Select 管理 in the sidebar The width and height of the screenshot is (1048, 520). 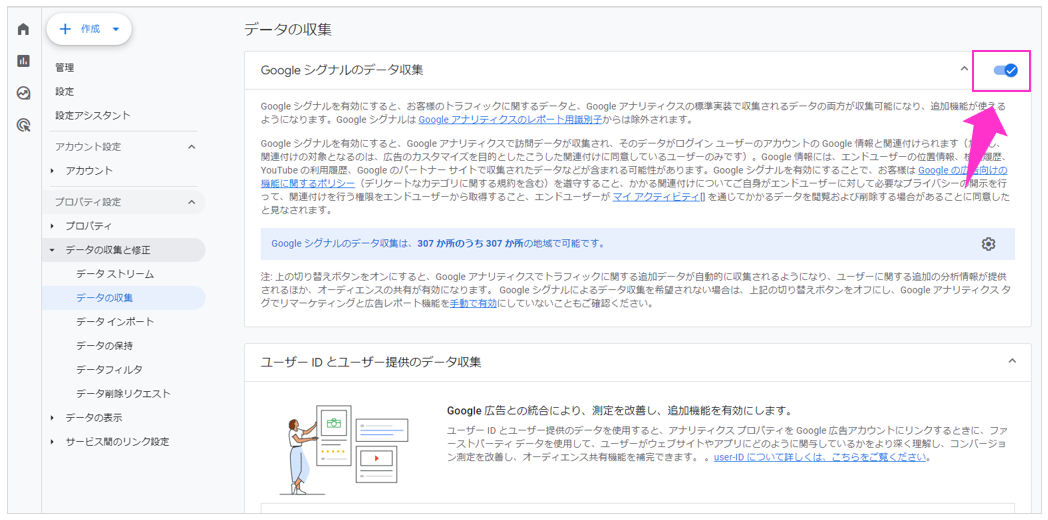click(65, 68)
